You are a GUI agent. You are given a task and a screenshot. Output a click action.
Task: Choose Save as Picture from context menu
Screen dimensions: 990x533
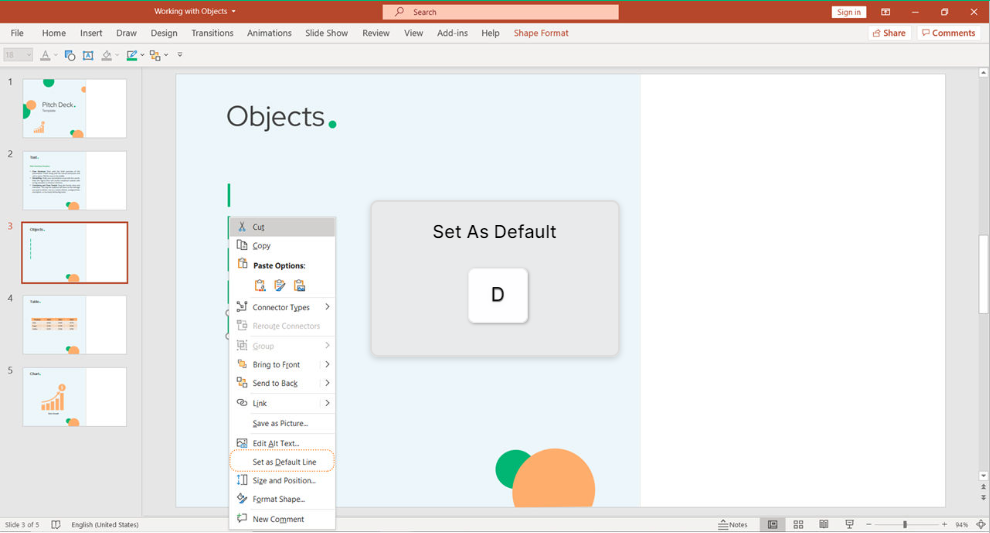(x=282, y=423)
